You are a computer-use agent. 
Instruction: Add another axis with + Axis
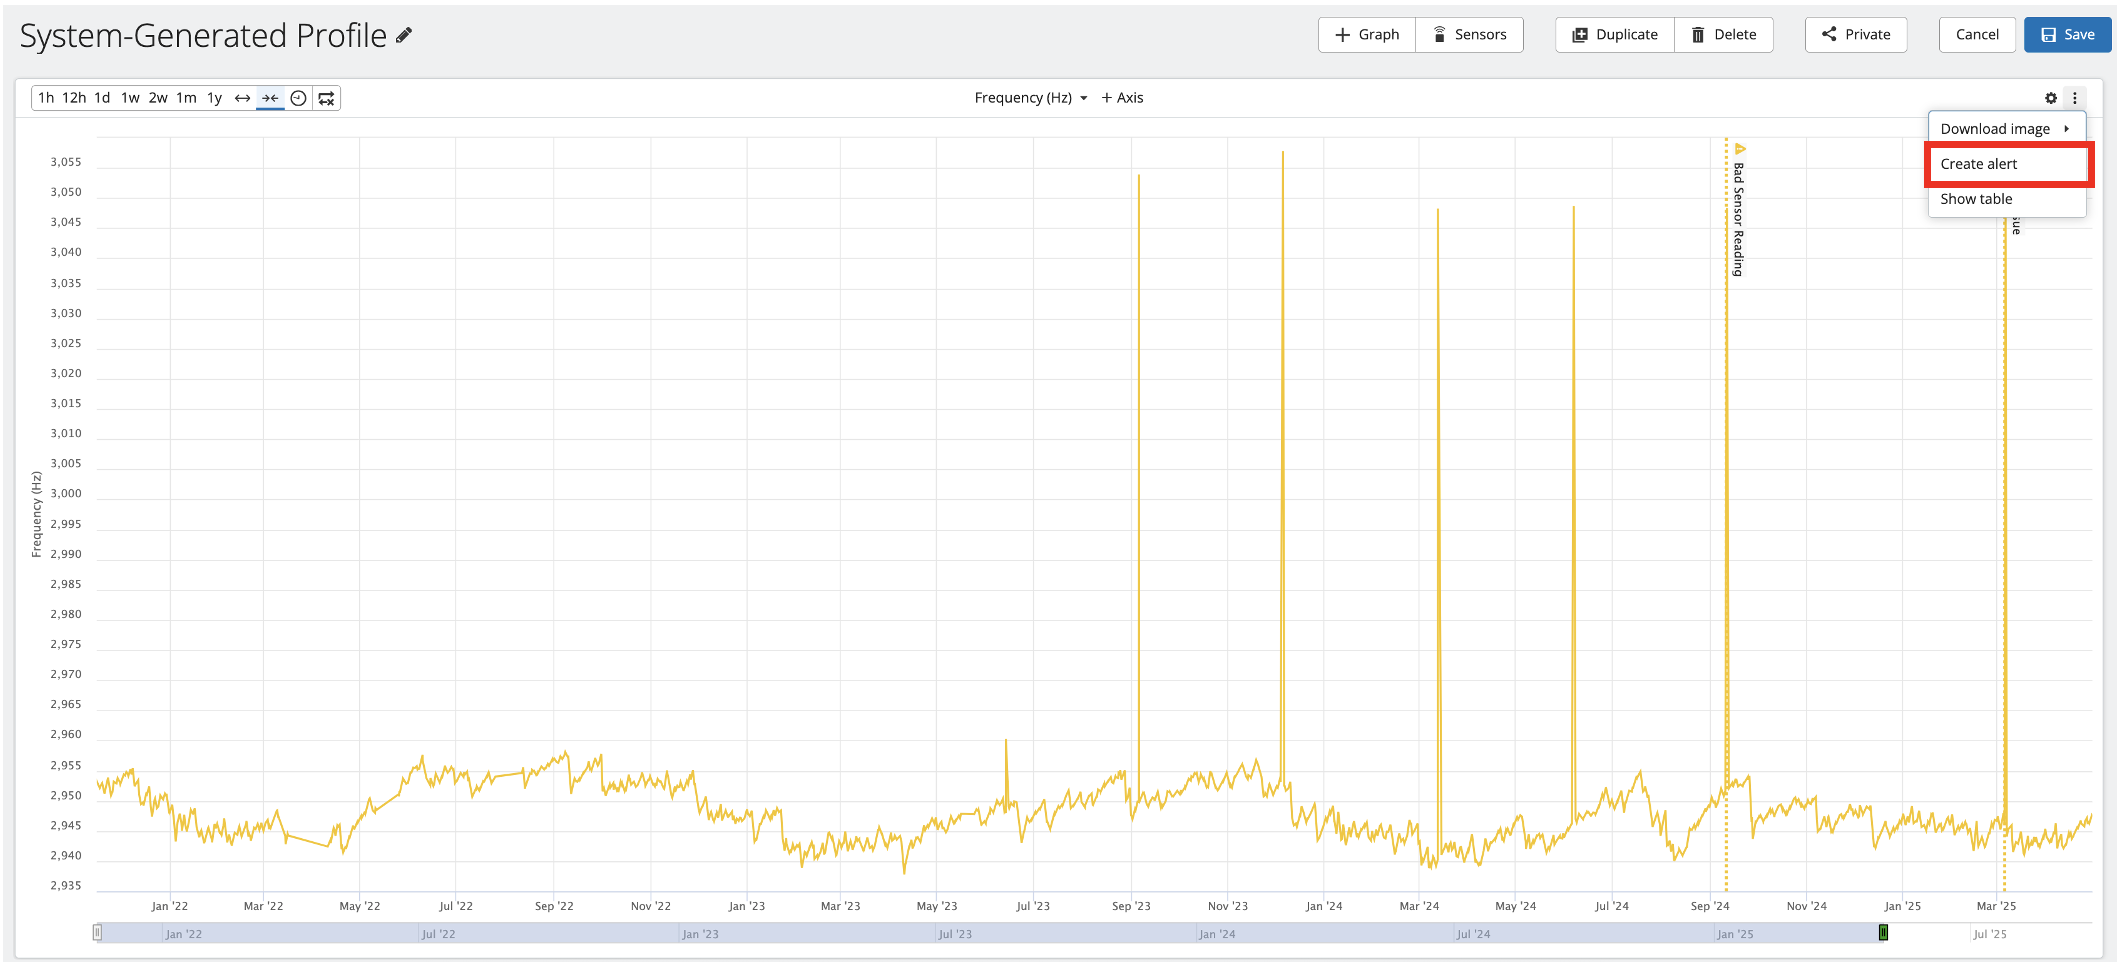point(1122,98)
